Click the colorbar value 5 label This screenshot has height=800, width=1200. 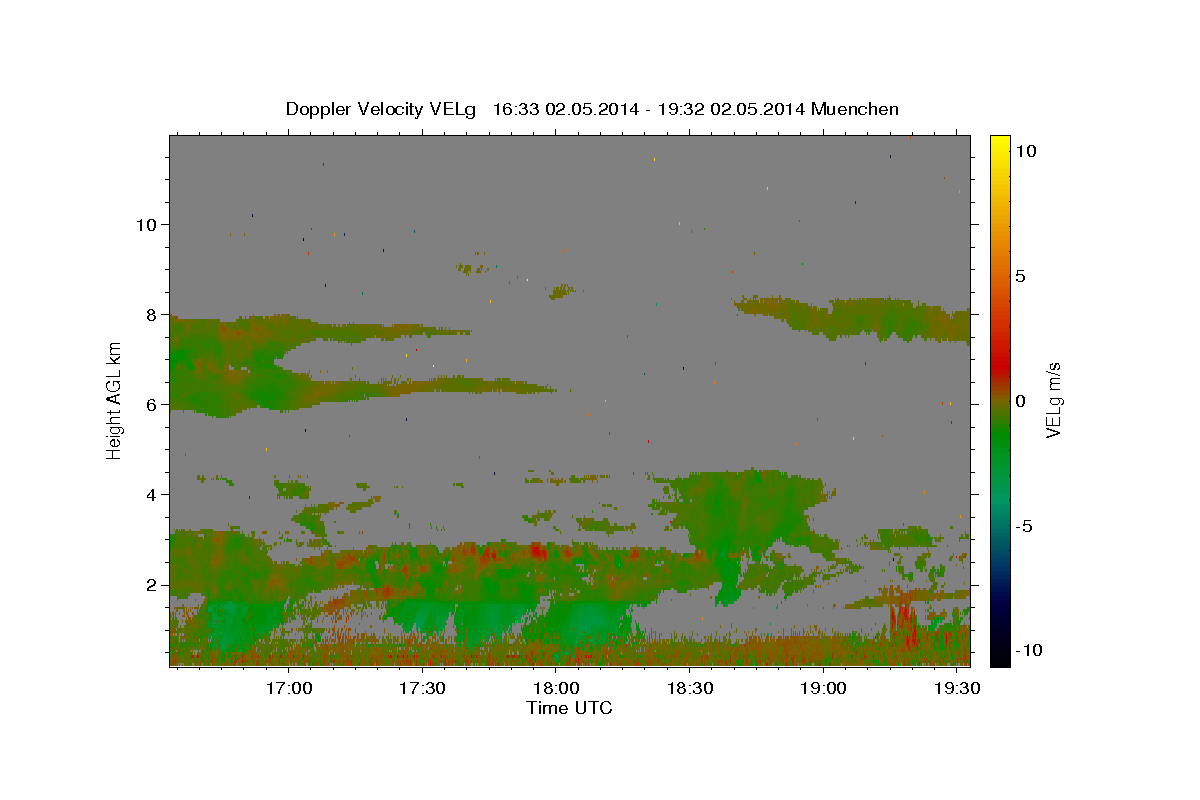click(x=1020, y=276)
